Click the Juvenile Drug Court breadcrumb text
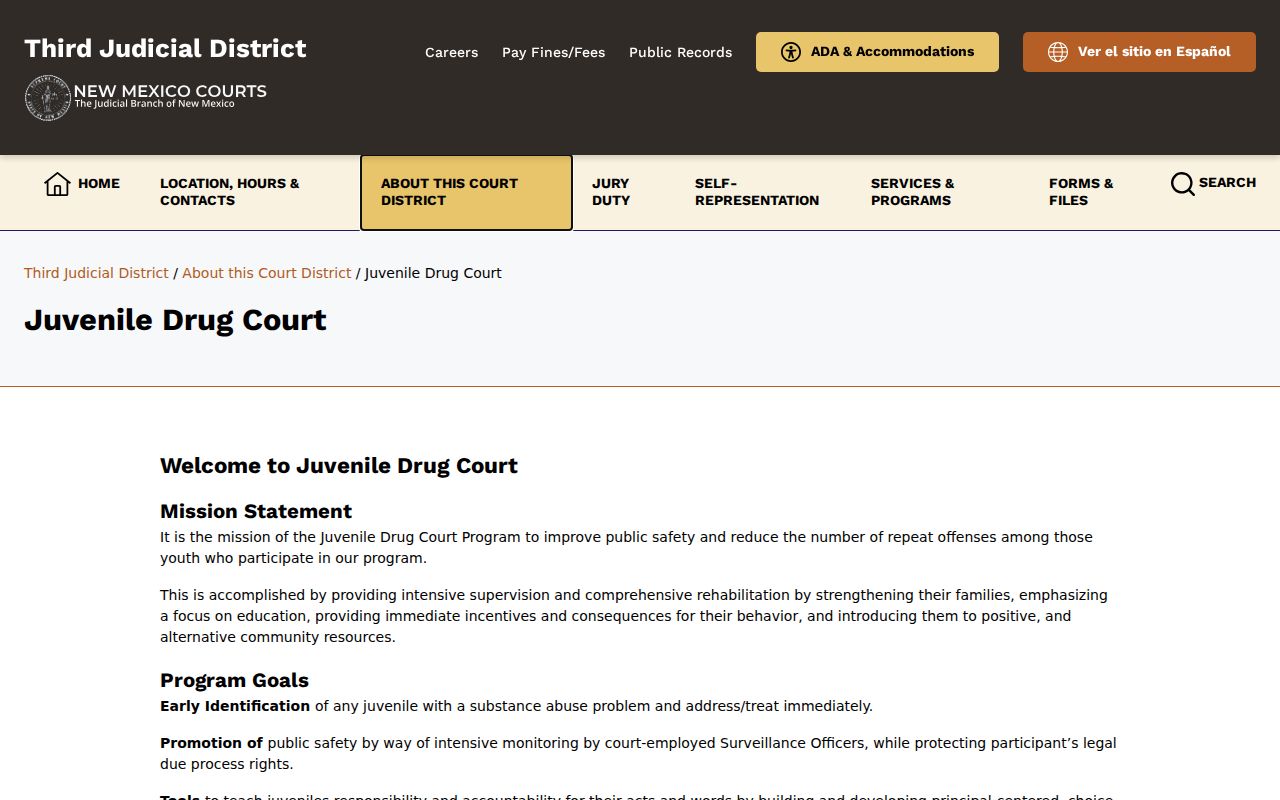The width and height of the screenshot is (1280, 800). [x=433, y=273]
